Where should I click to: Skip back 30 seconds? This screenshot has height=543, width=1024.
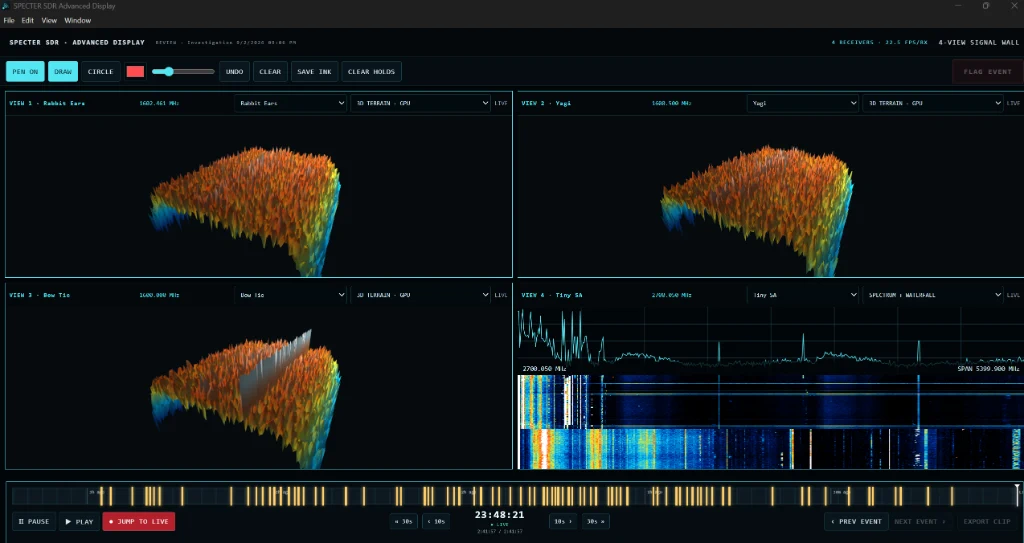[404, 521]
